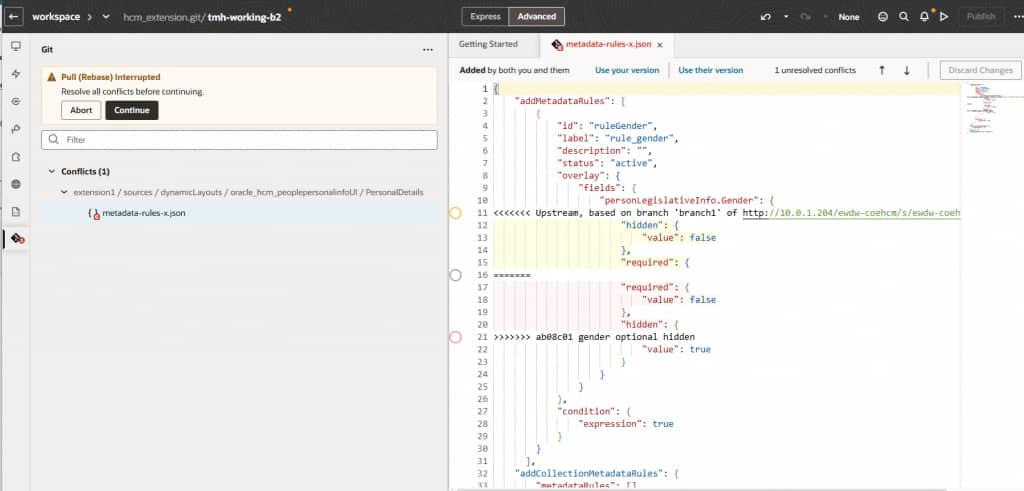Screen dimensions: 1024x491
Task: Open the lightning-bolt sidebar icon
Action: pyautogui.click(x=16, y=74)
